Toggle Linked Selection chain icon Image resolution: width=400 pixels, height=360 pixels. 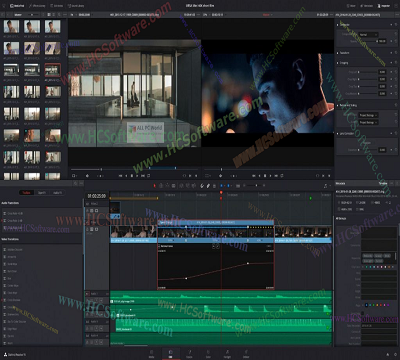tap(208, 186)
